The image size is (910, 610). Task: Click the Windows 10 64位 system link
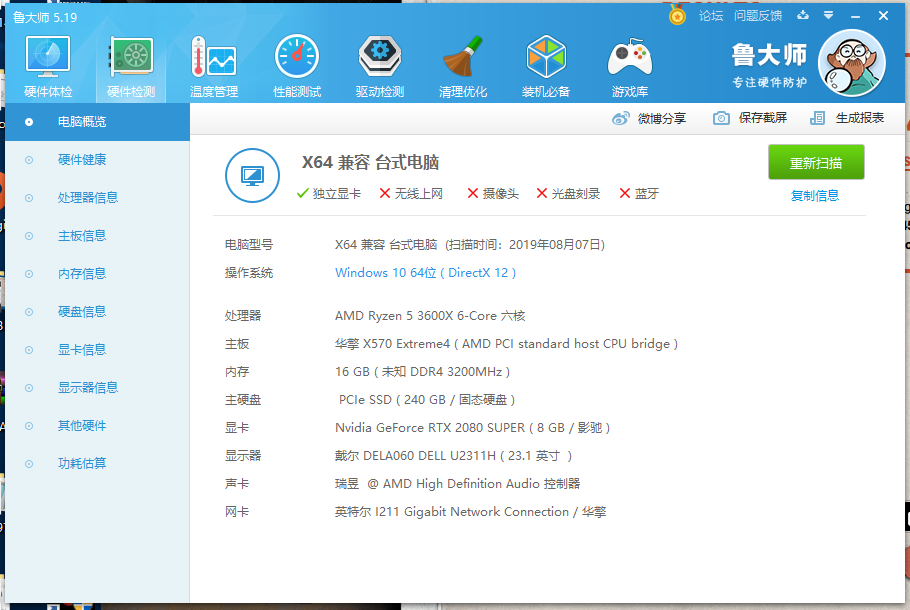pos(426,273)
